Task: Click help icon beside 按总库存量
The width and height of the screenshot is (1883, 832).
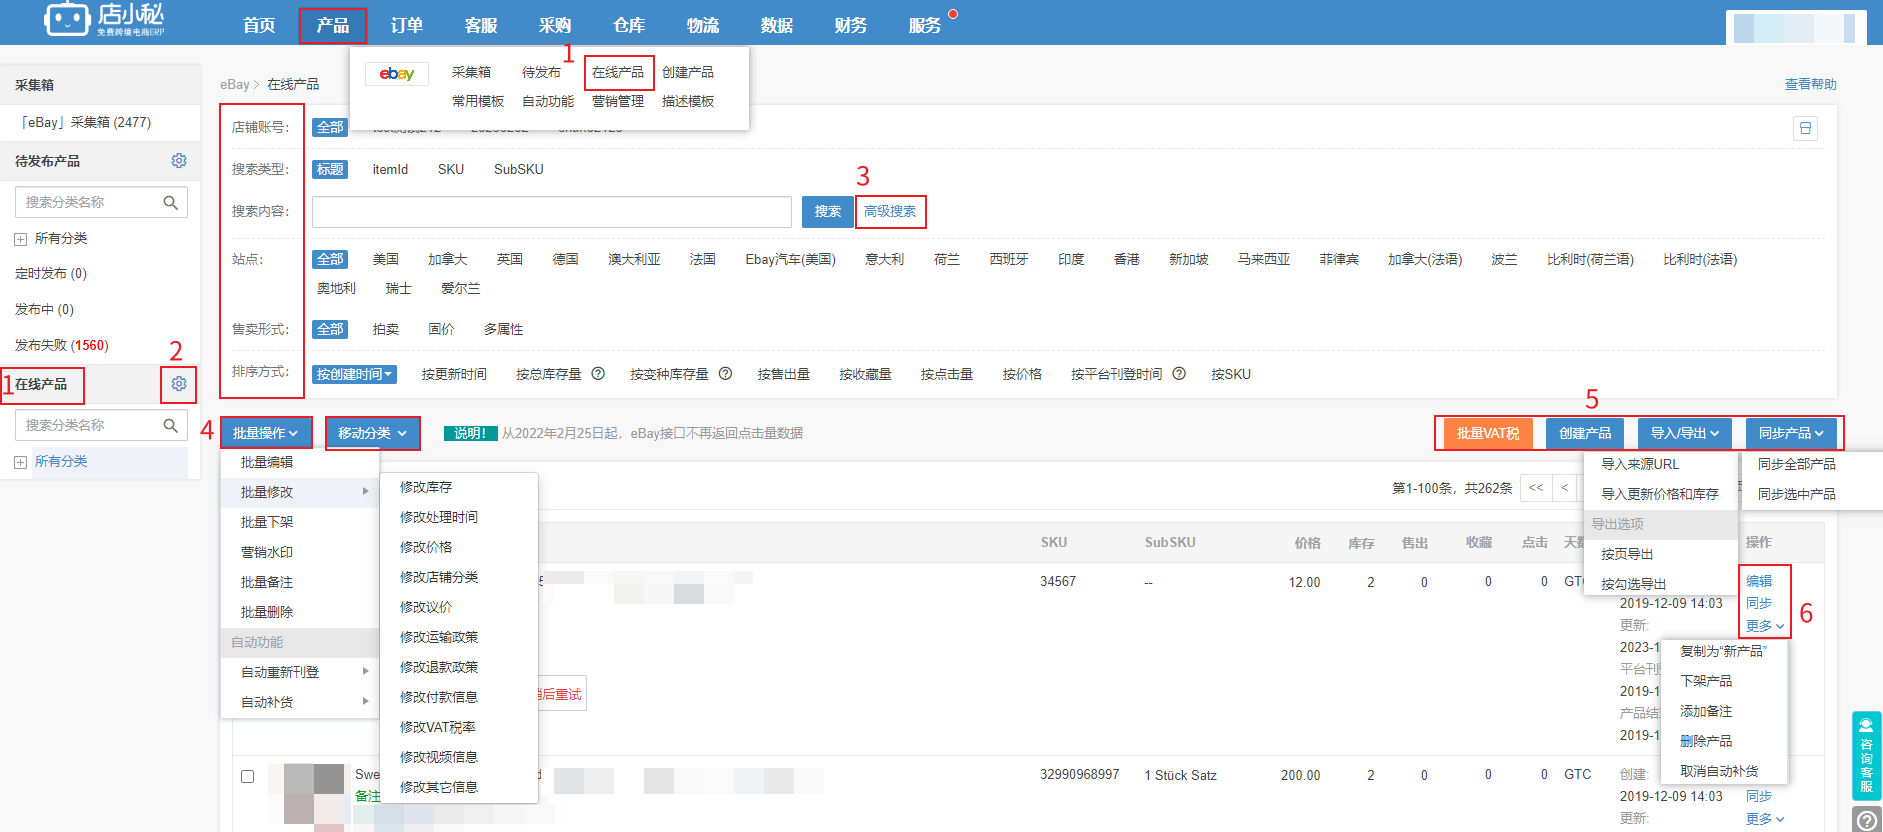Action: tap(598, 374)
